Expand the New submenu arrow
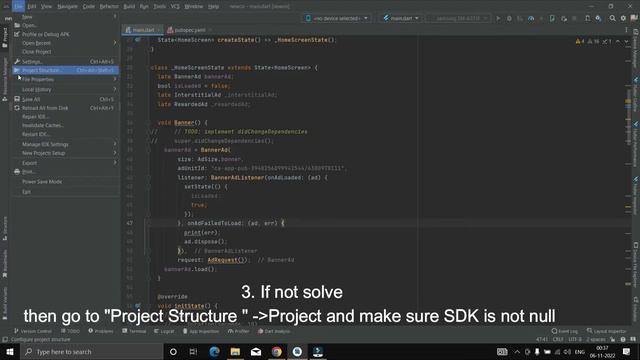640x360 pixels. click(115, 17)
